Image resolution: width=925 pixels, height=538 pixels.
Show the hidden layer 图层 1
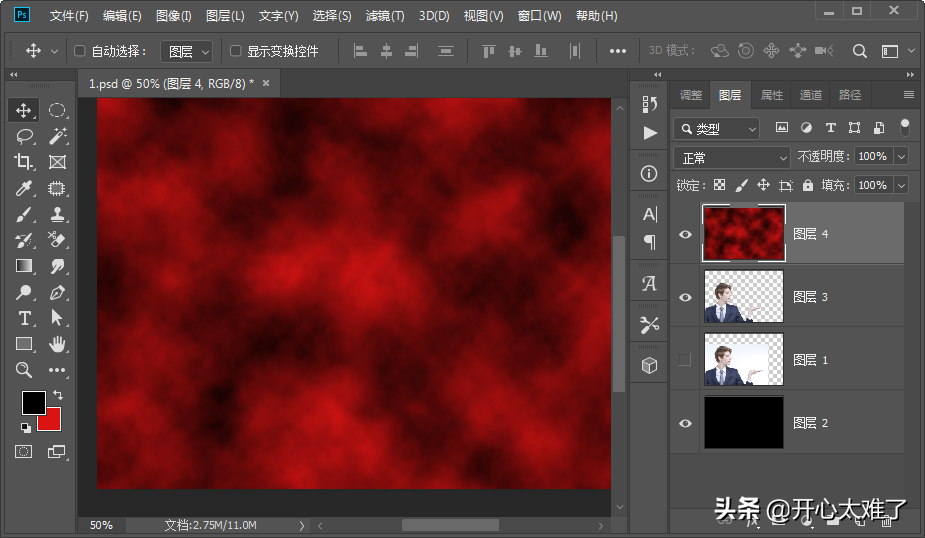pyautogui.click(x=685, y=360)
